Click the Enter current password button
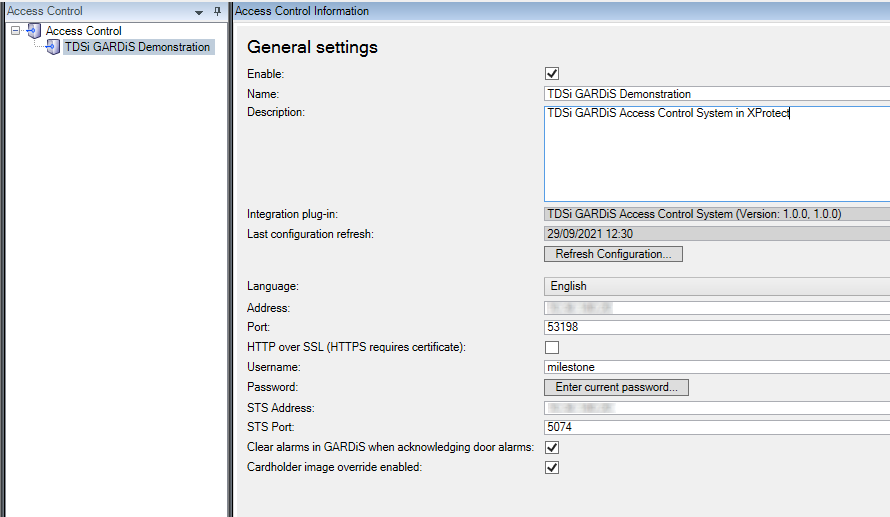This screenshot has width=890, height=517. [x=616, y=387]
